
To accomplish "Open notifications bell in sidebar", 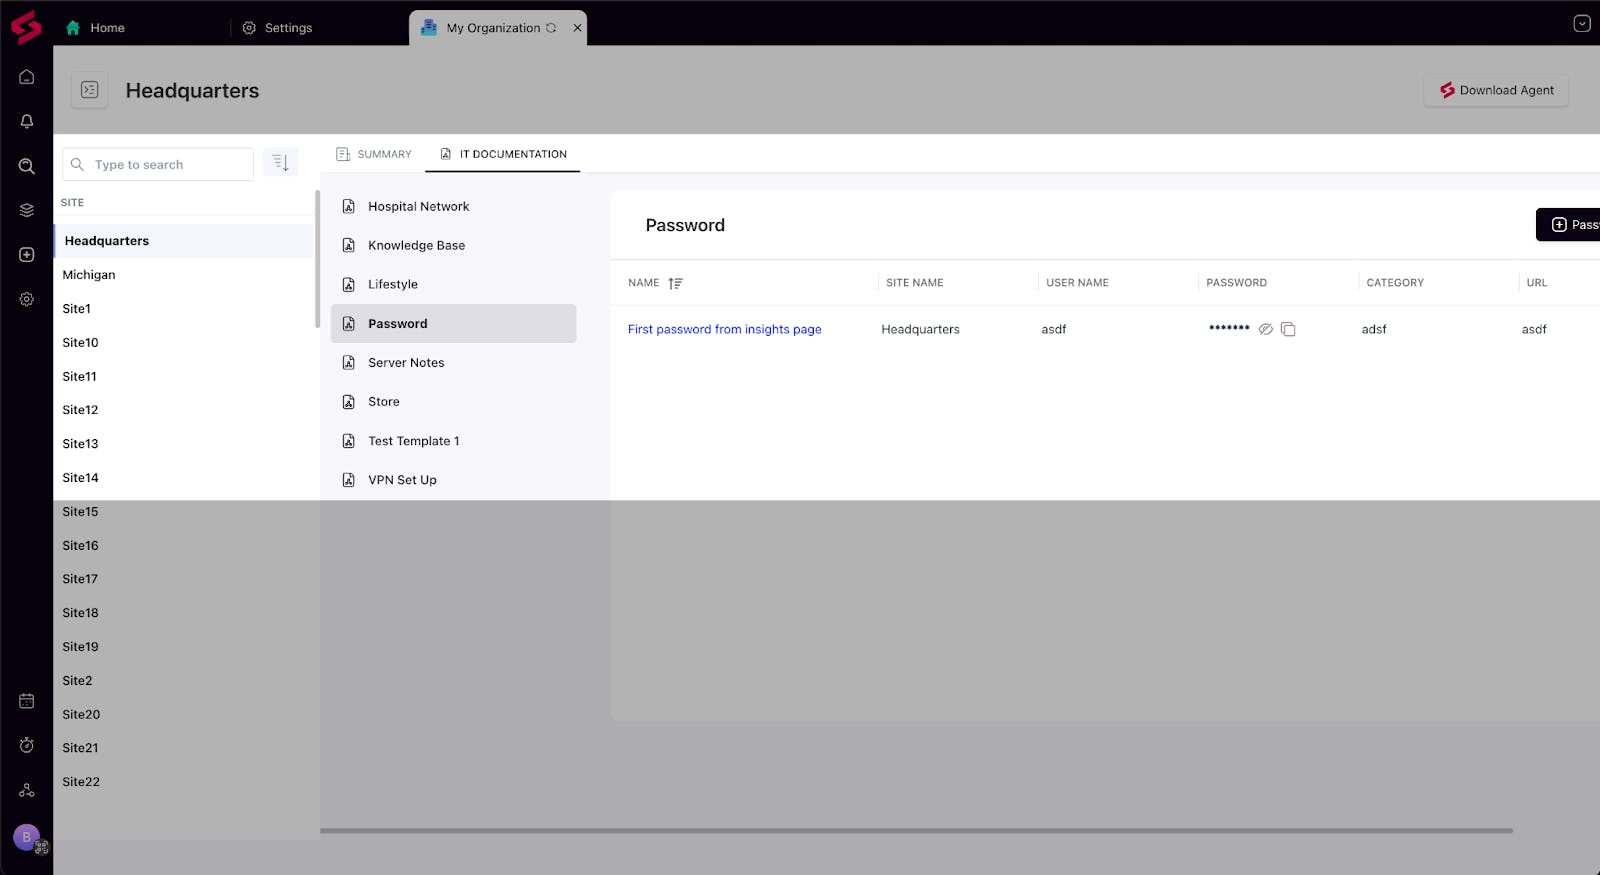I will coord(27,121).
